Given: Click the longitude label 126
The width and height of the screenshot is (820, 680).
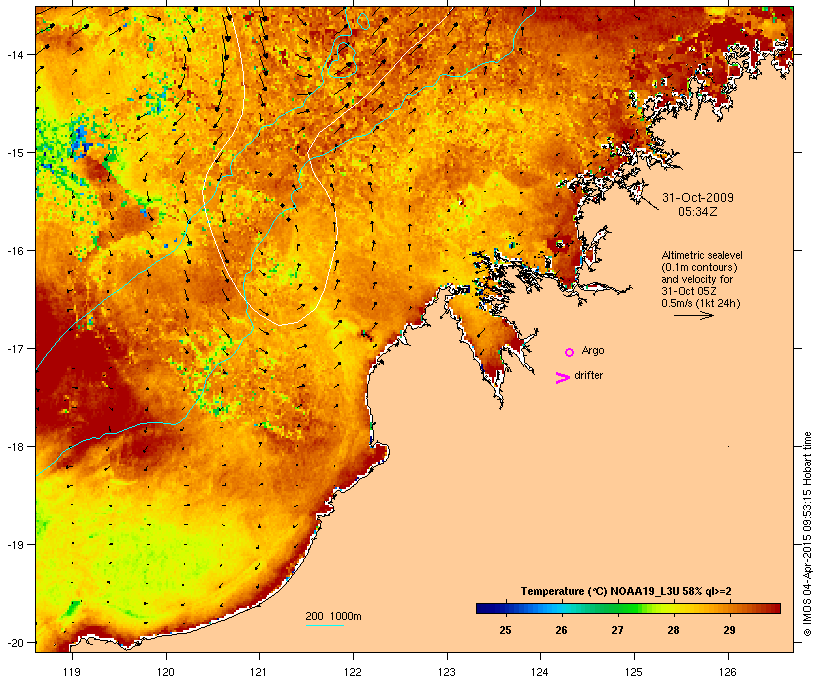Looking at the screenshot, I should (727, 672).
